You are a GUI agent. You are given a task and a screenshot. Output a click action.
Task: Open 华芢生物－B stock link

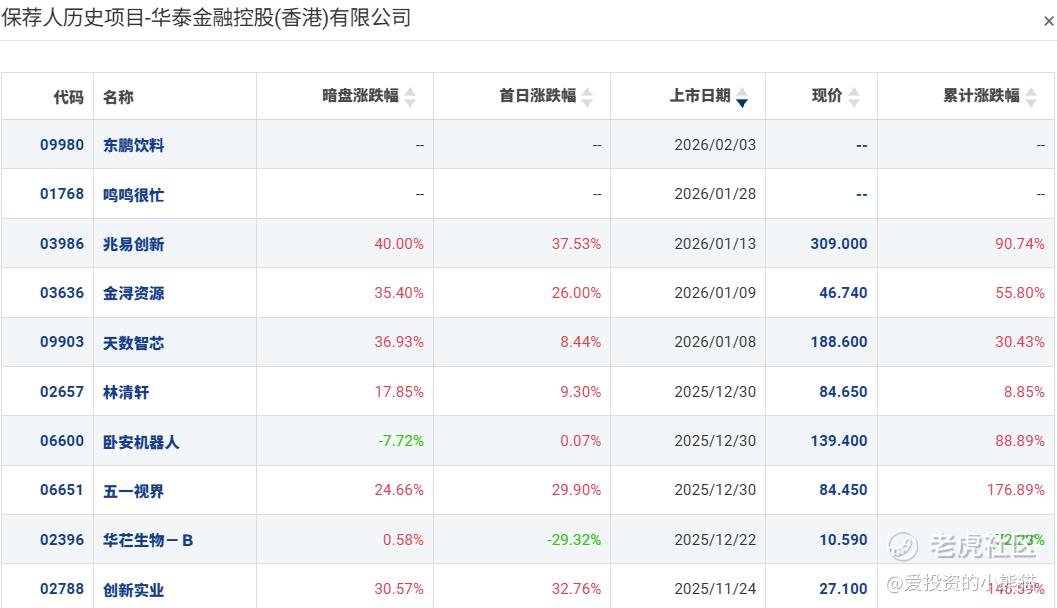click(x=148, y=541)
